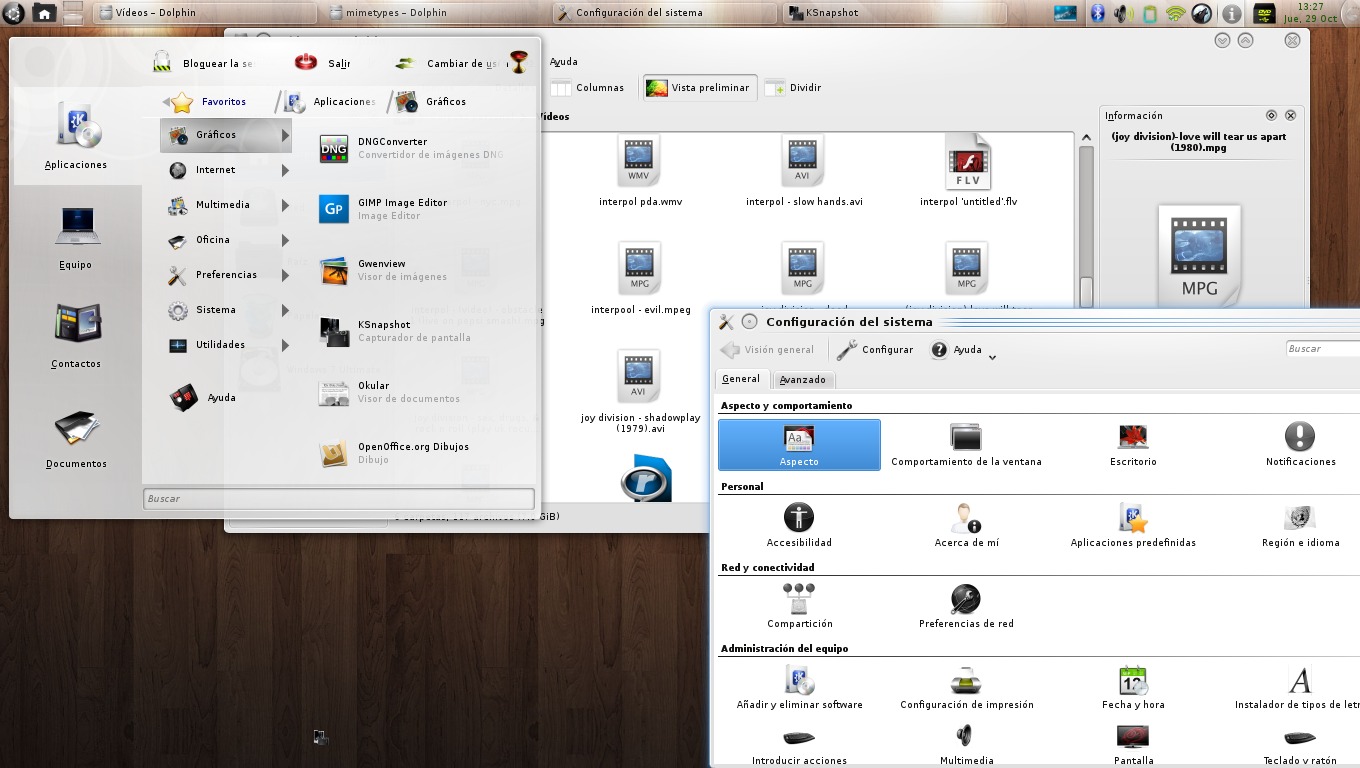The height and width of the screenshot is (768, 1360).
Task: Click the launcher Buscar search field
Action: (x=339, y=498)
